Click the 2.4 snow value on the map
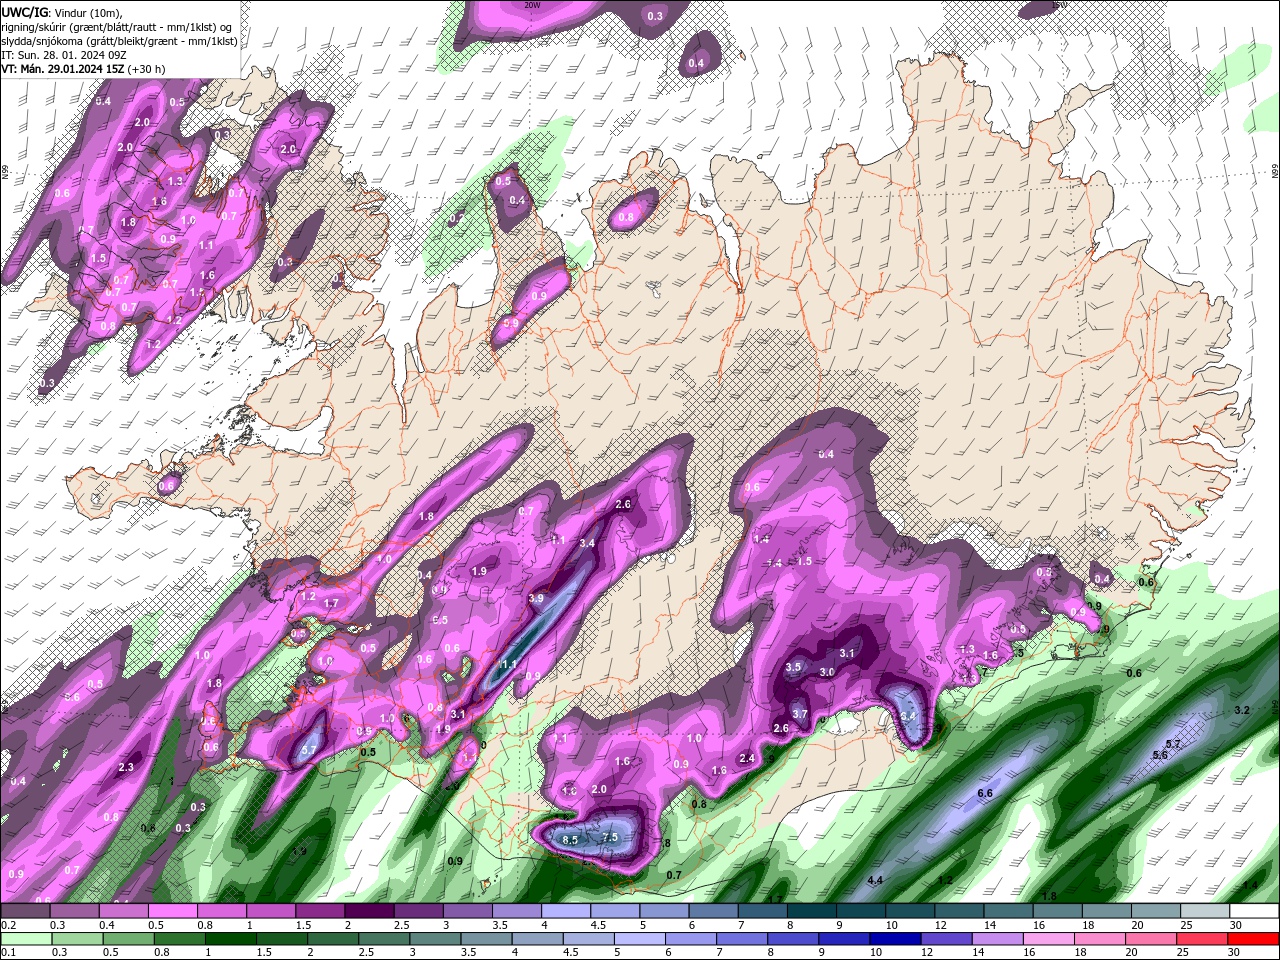1280x960 pixels. [x=747, y=759]
